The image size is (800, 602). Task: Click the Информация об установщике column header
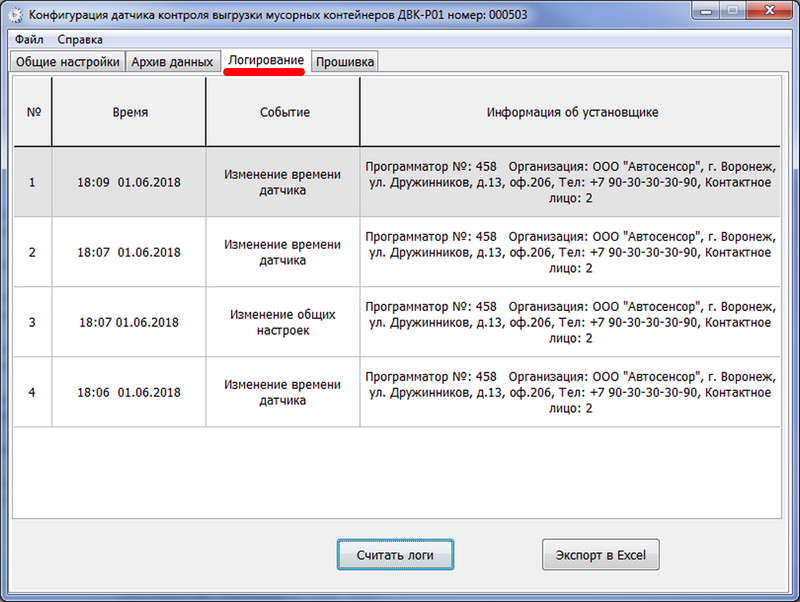point(570,112)
